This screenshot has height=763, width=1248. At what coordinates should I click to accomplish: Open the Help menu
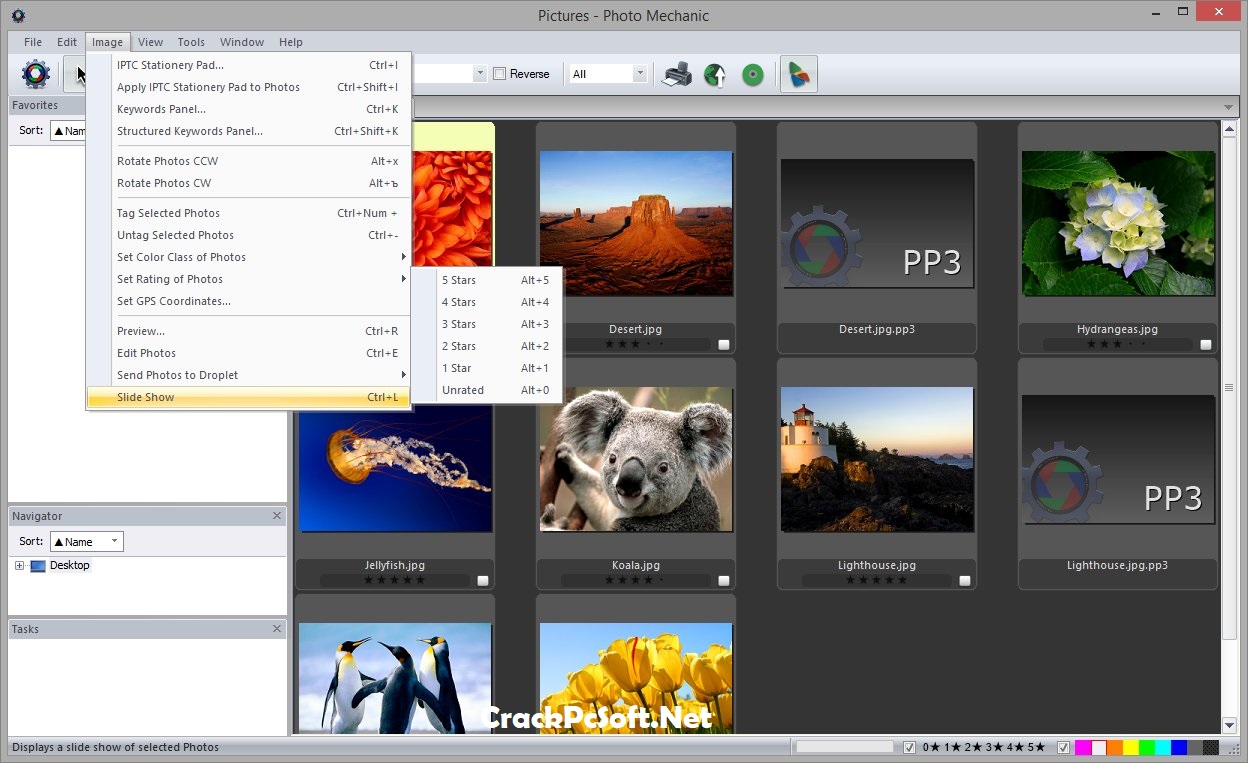(x=291, y=42)
